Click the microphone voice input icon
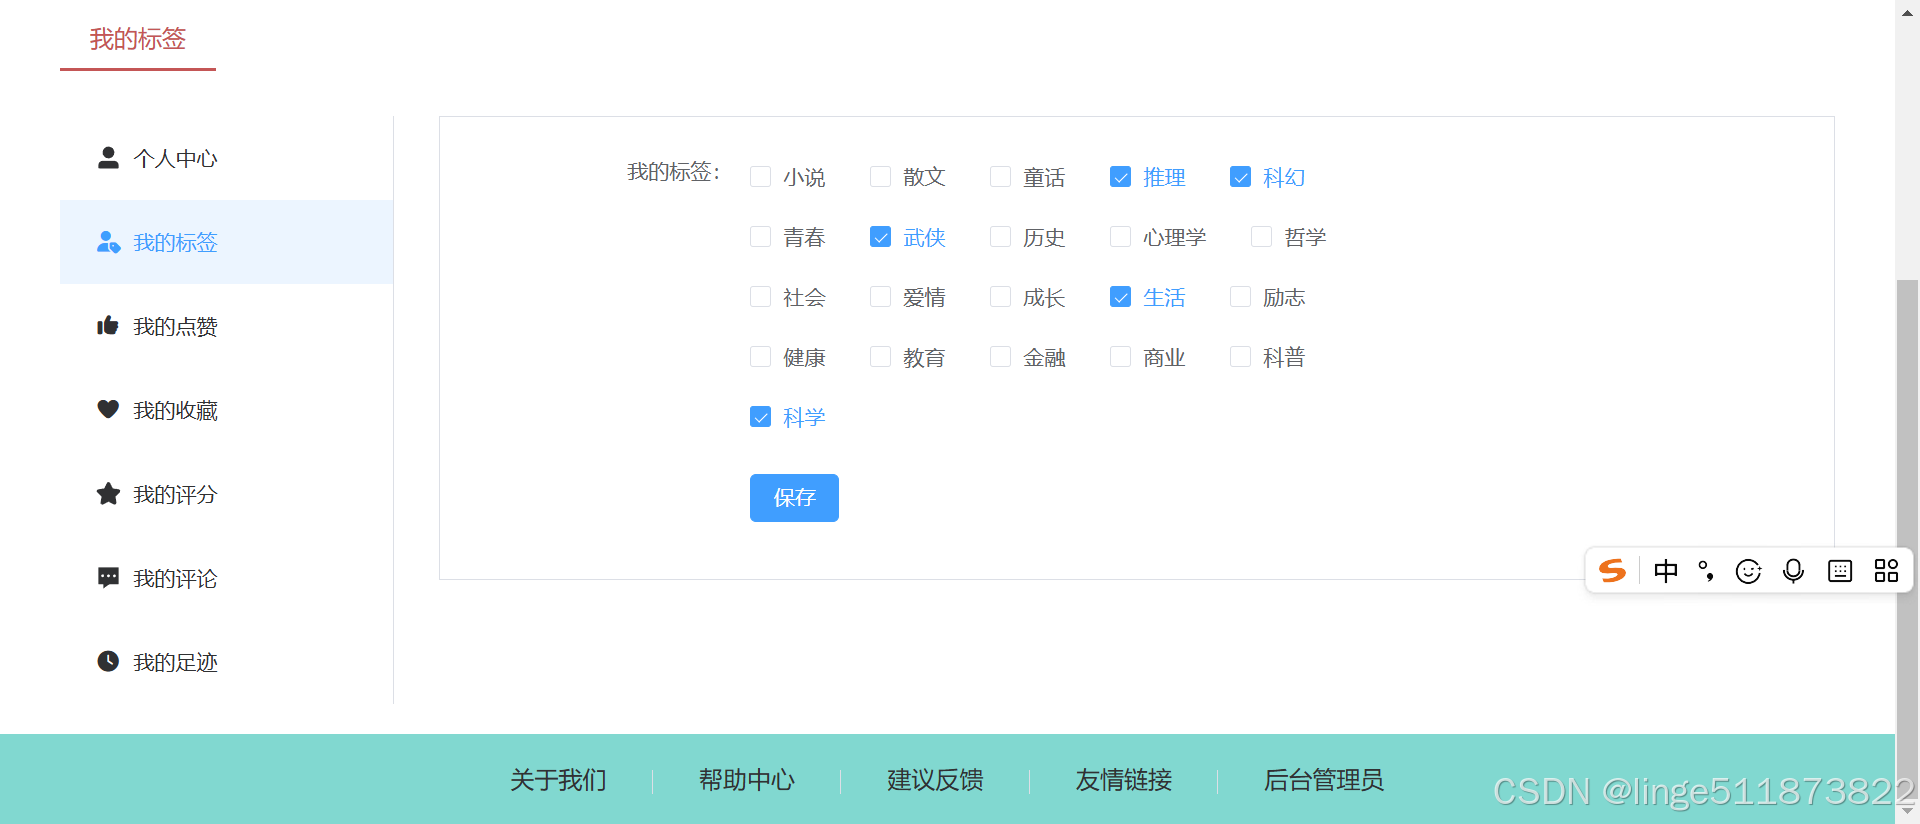Screen dimensions: 1920x824 [x=1794, y=571]
